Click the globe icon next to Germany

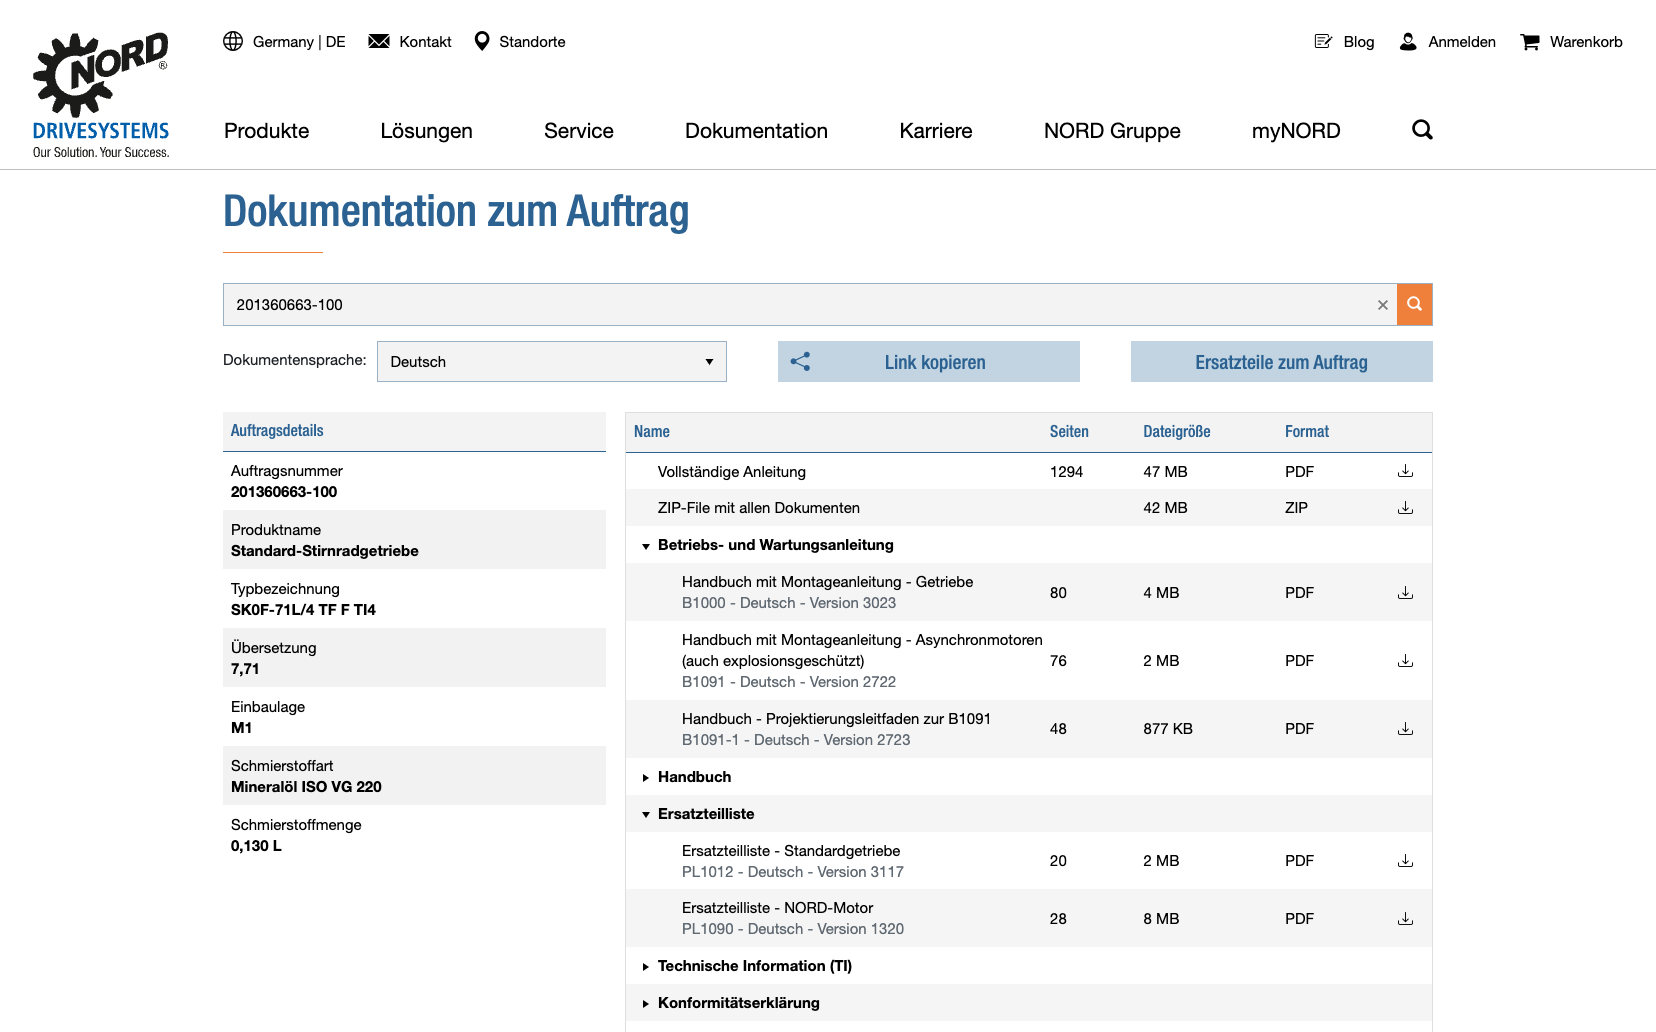233,41
